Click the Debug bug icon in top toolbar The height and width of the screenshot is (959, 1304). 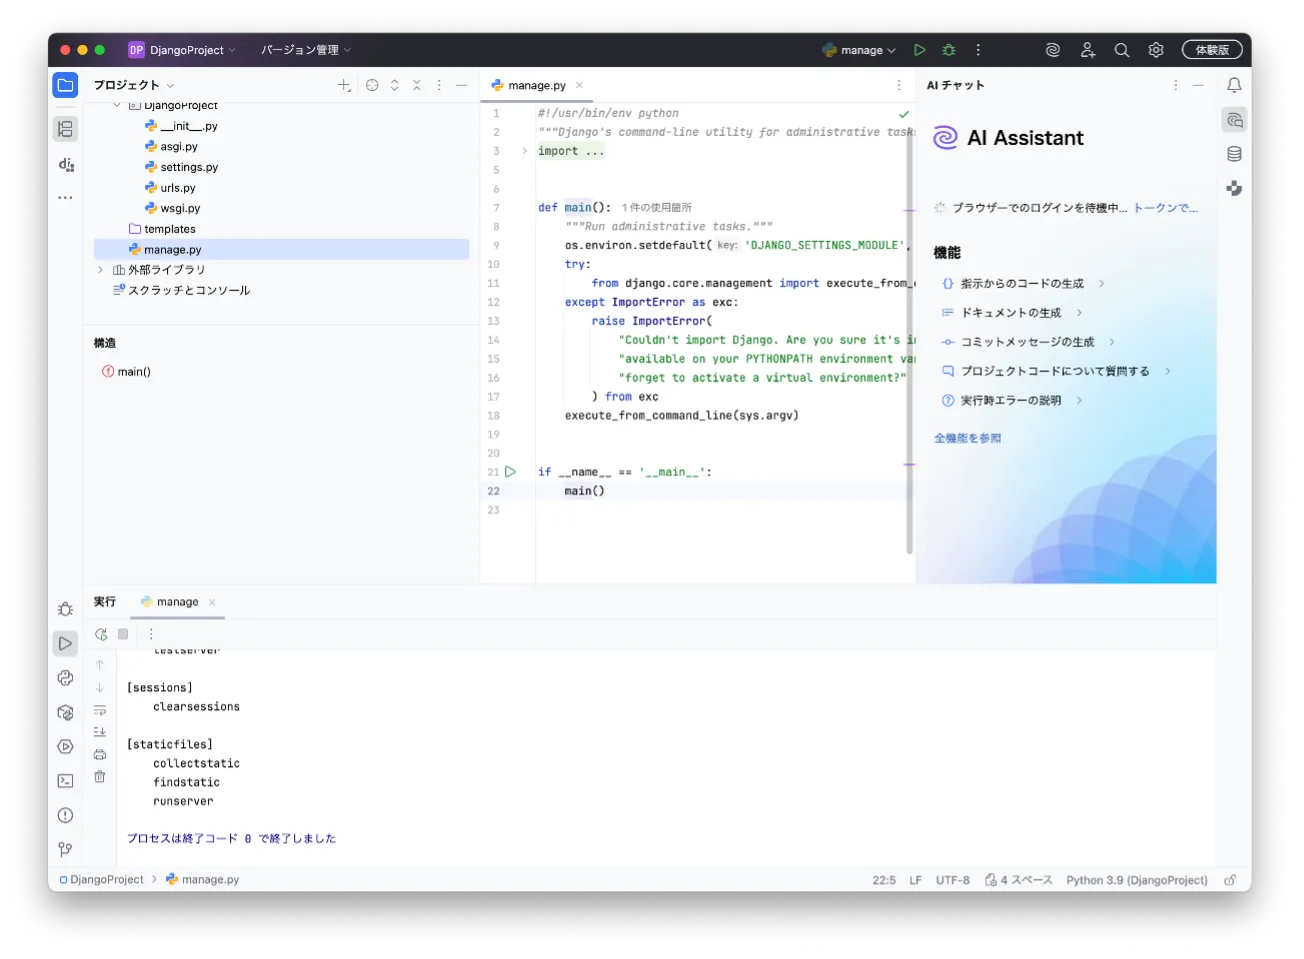949,50
